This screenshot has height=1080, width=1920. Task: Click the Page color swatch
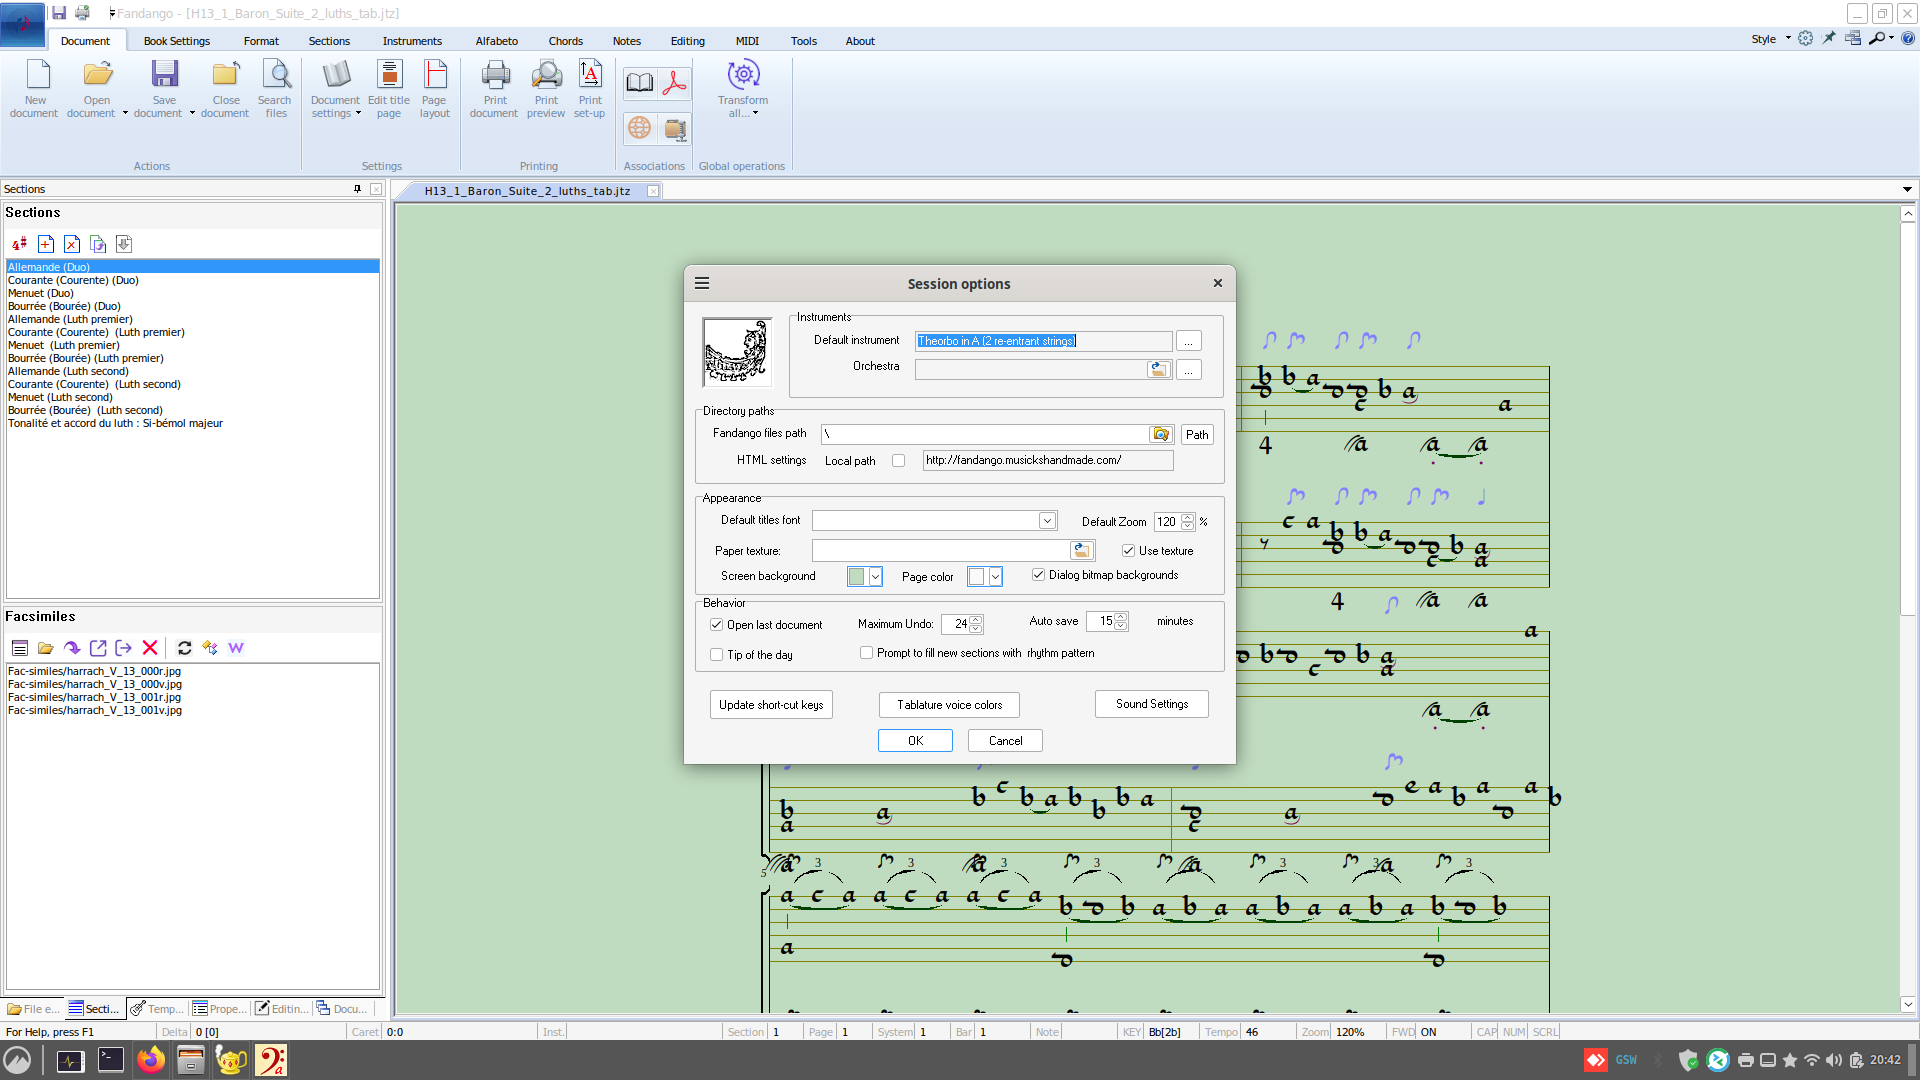point(977,577)
